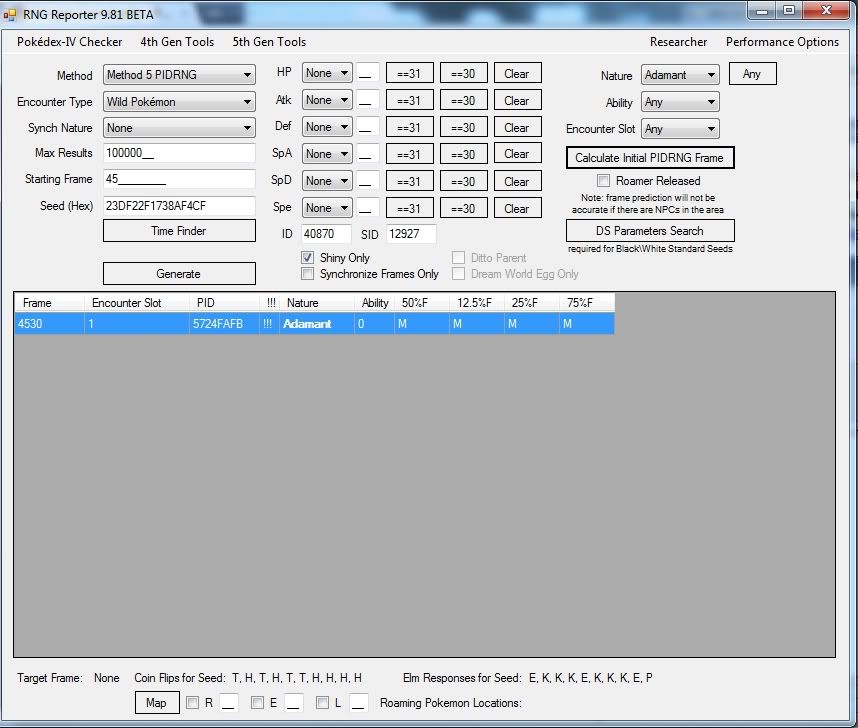Open the Researcher menu
858x728 pixels.
[678, 42]
